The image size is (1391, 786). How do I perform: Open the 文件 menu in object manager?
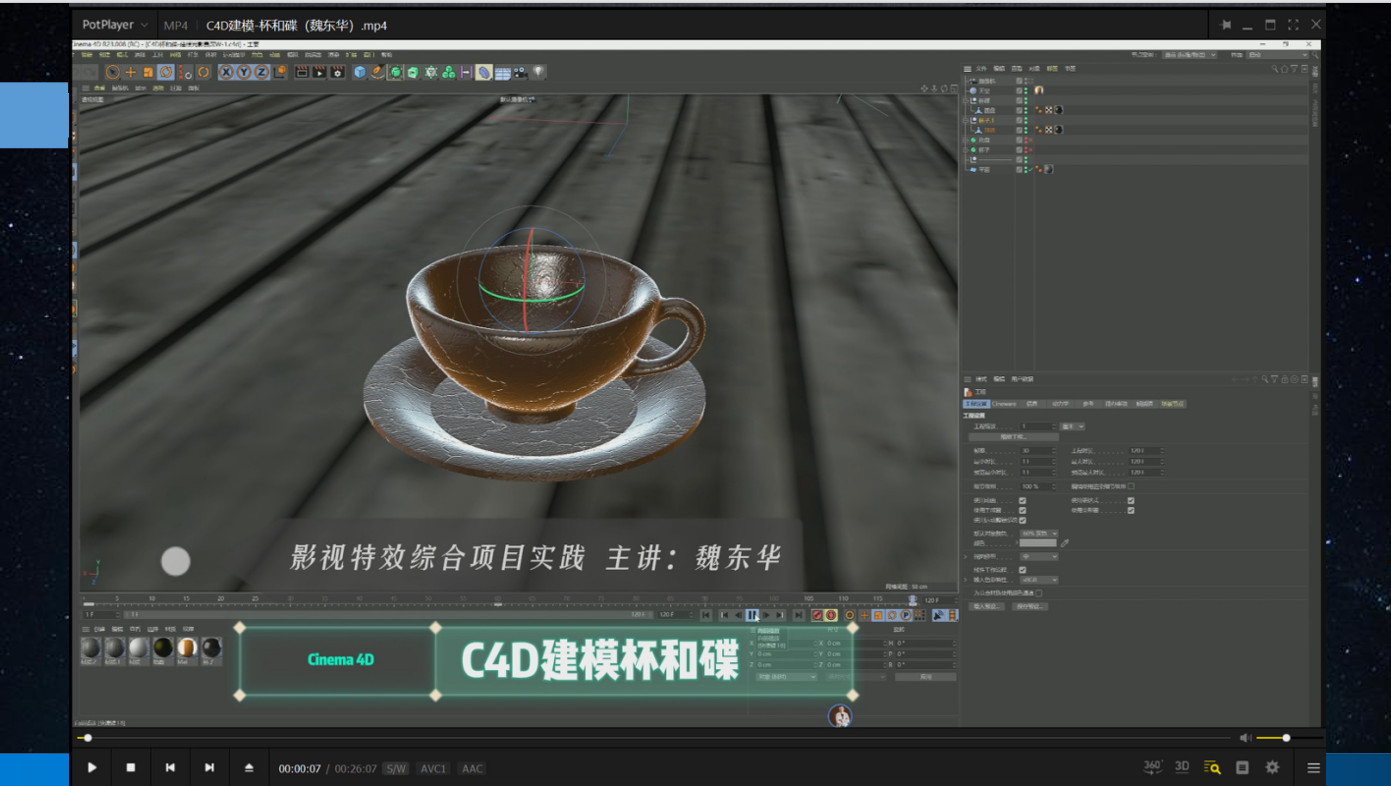(981, 69)
